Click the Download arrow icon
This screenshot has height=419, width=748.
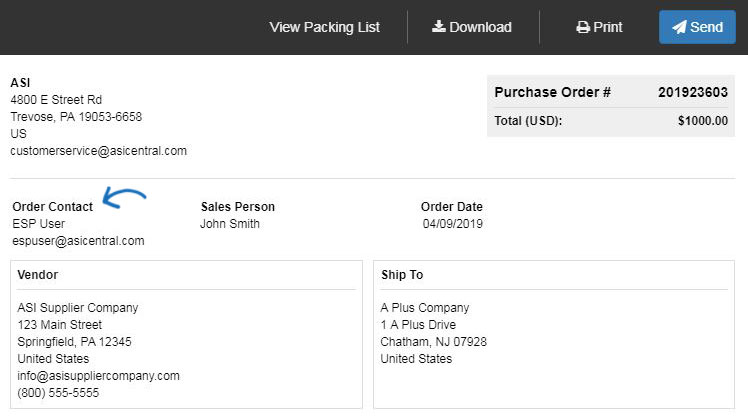[438, 27]
